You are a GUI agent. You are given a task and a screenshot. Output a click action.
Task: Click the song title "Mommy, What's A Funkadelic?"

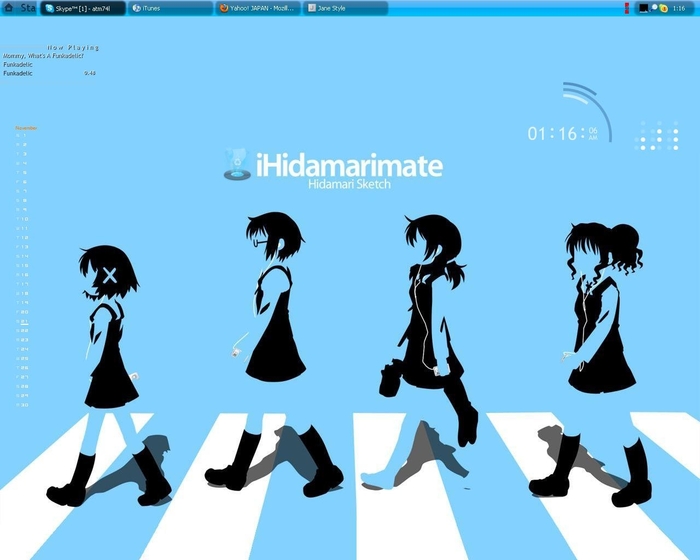click(x=43, y=56)
